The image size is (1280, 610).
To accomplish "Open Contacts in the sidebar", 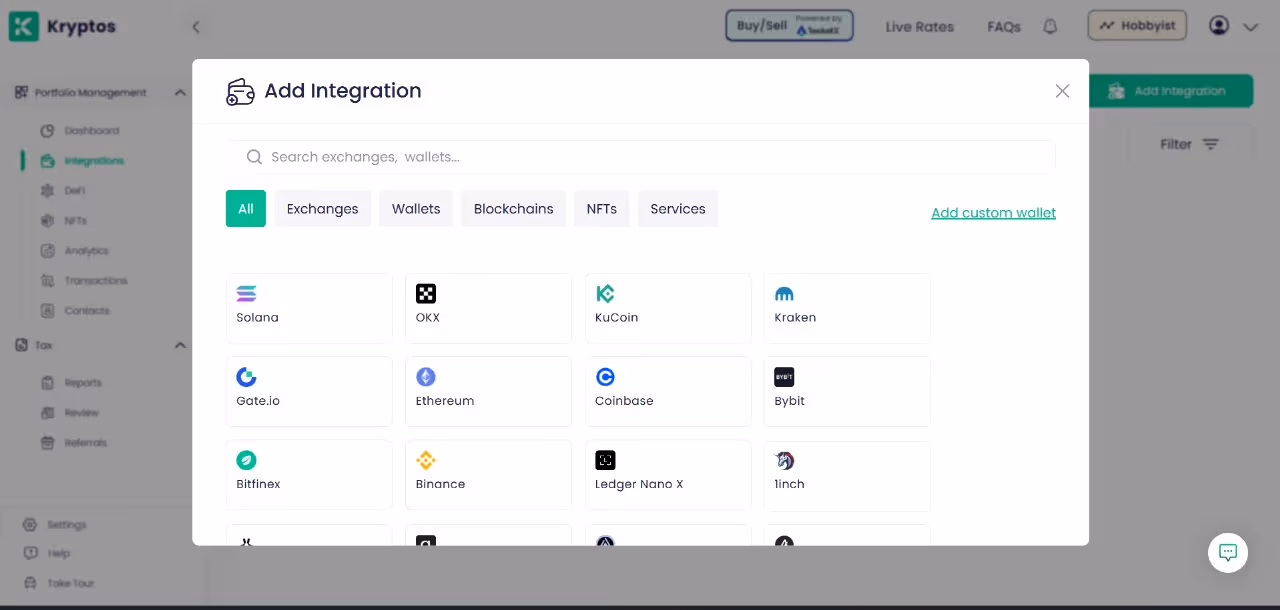I will coord(75,311).
